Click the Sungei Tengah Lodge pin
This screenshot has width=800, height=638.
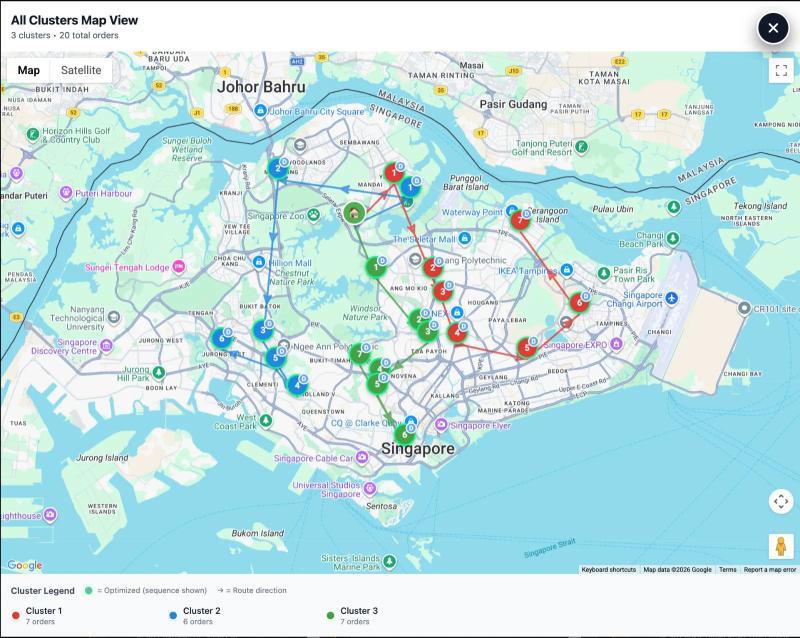(x=179, y=266)
